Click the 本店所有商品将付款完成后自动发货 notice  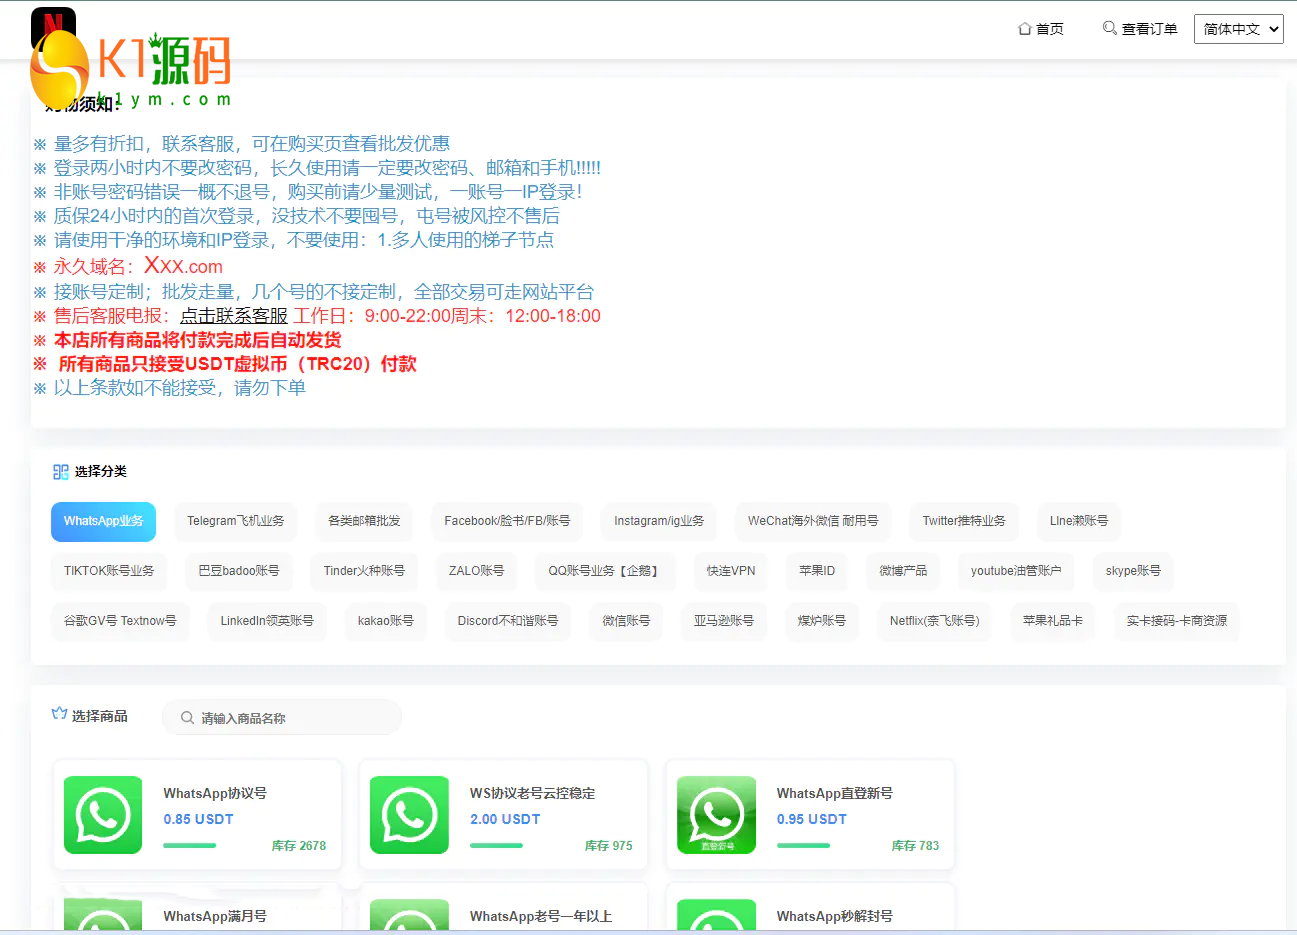click(x=187, y=340)
